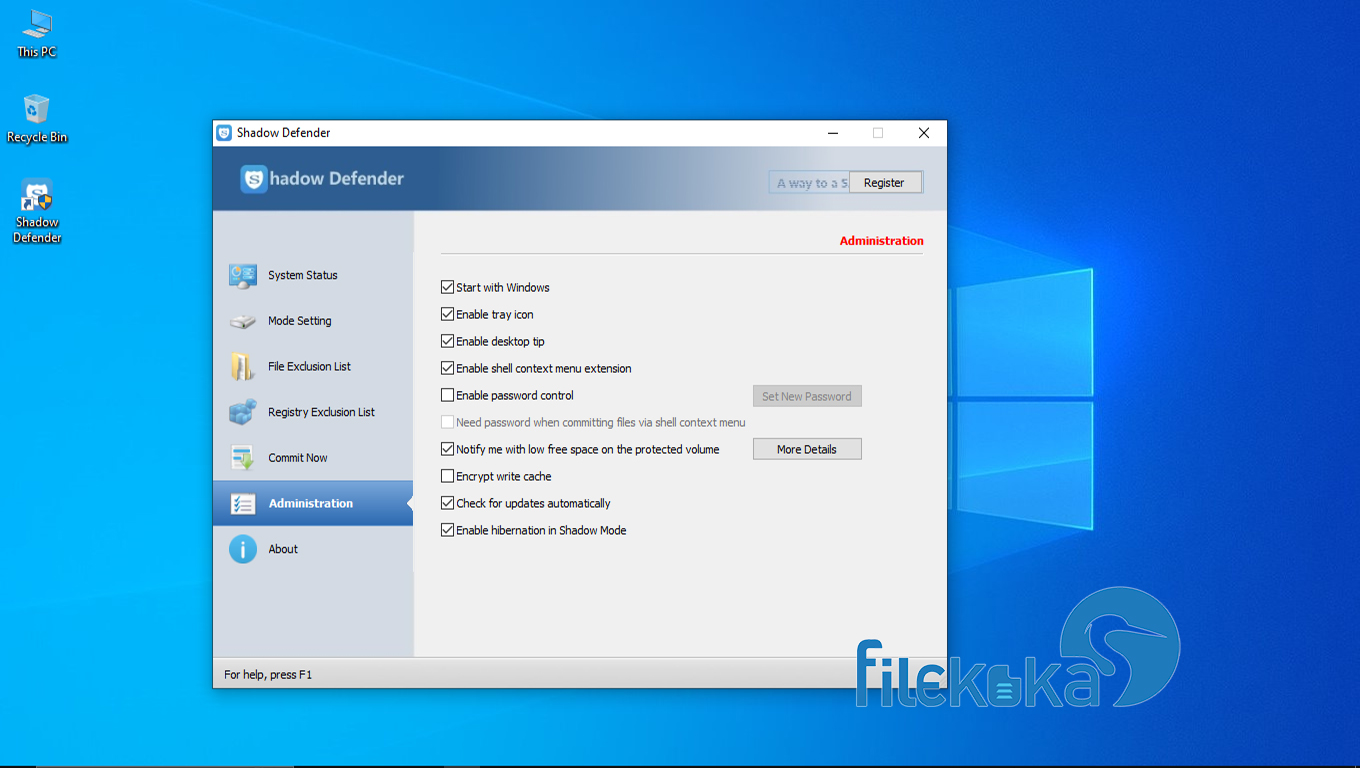Enable Encrypt write cache checkbox
Image resolution: width=1360 pixels, height=768 pixels.
[x=448, y=476]
